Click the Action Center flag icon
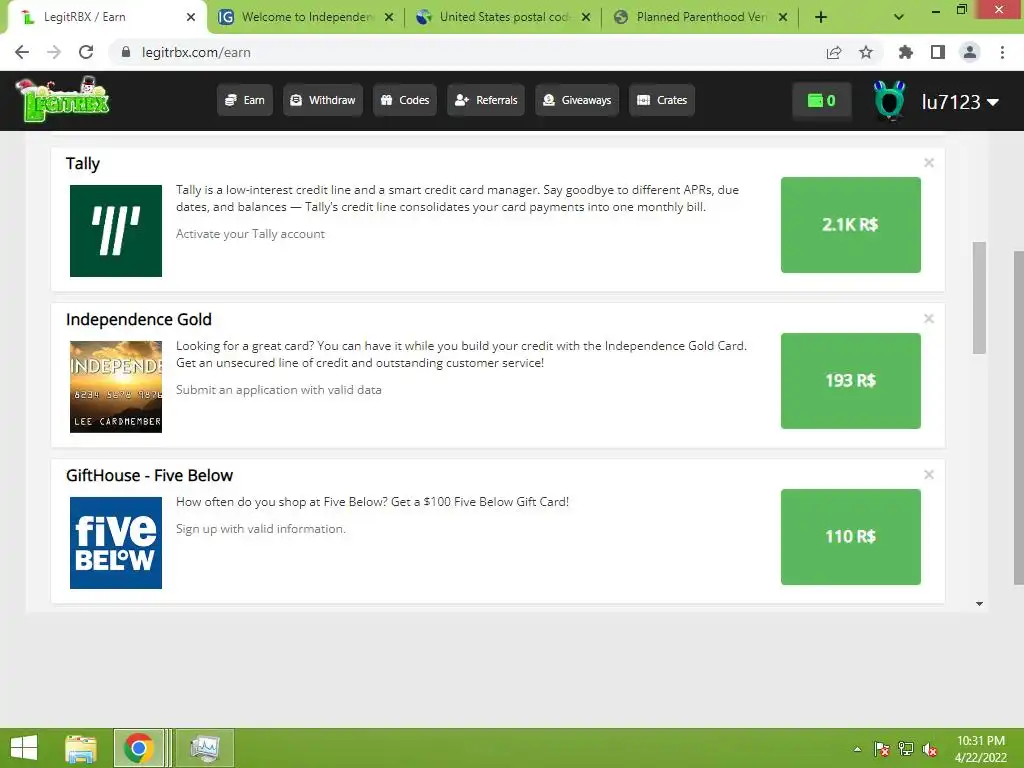The image size is (1024, 768). click(x=881, y=749)
